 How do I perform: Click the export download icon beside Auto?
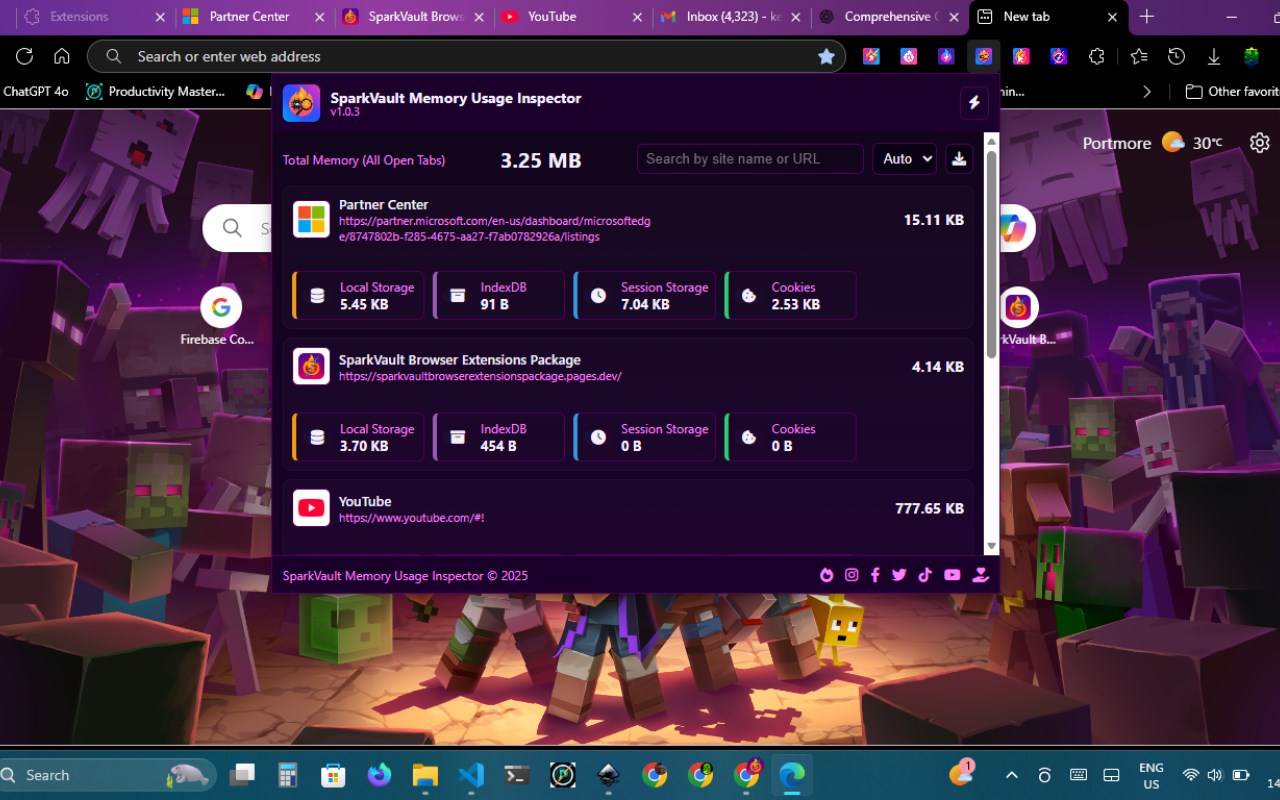[959, 159]
